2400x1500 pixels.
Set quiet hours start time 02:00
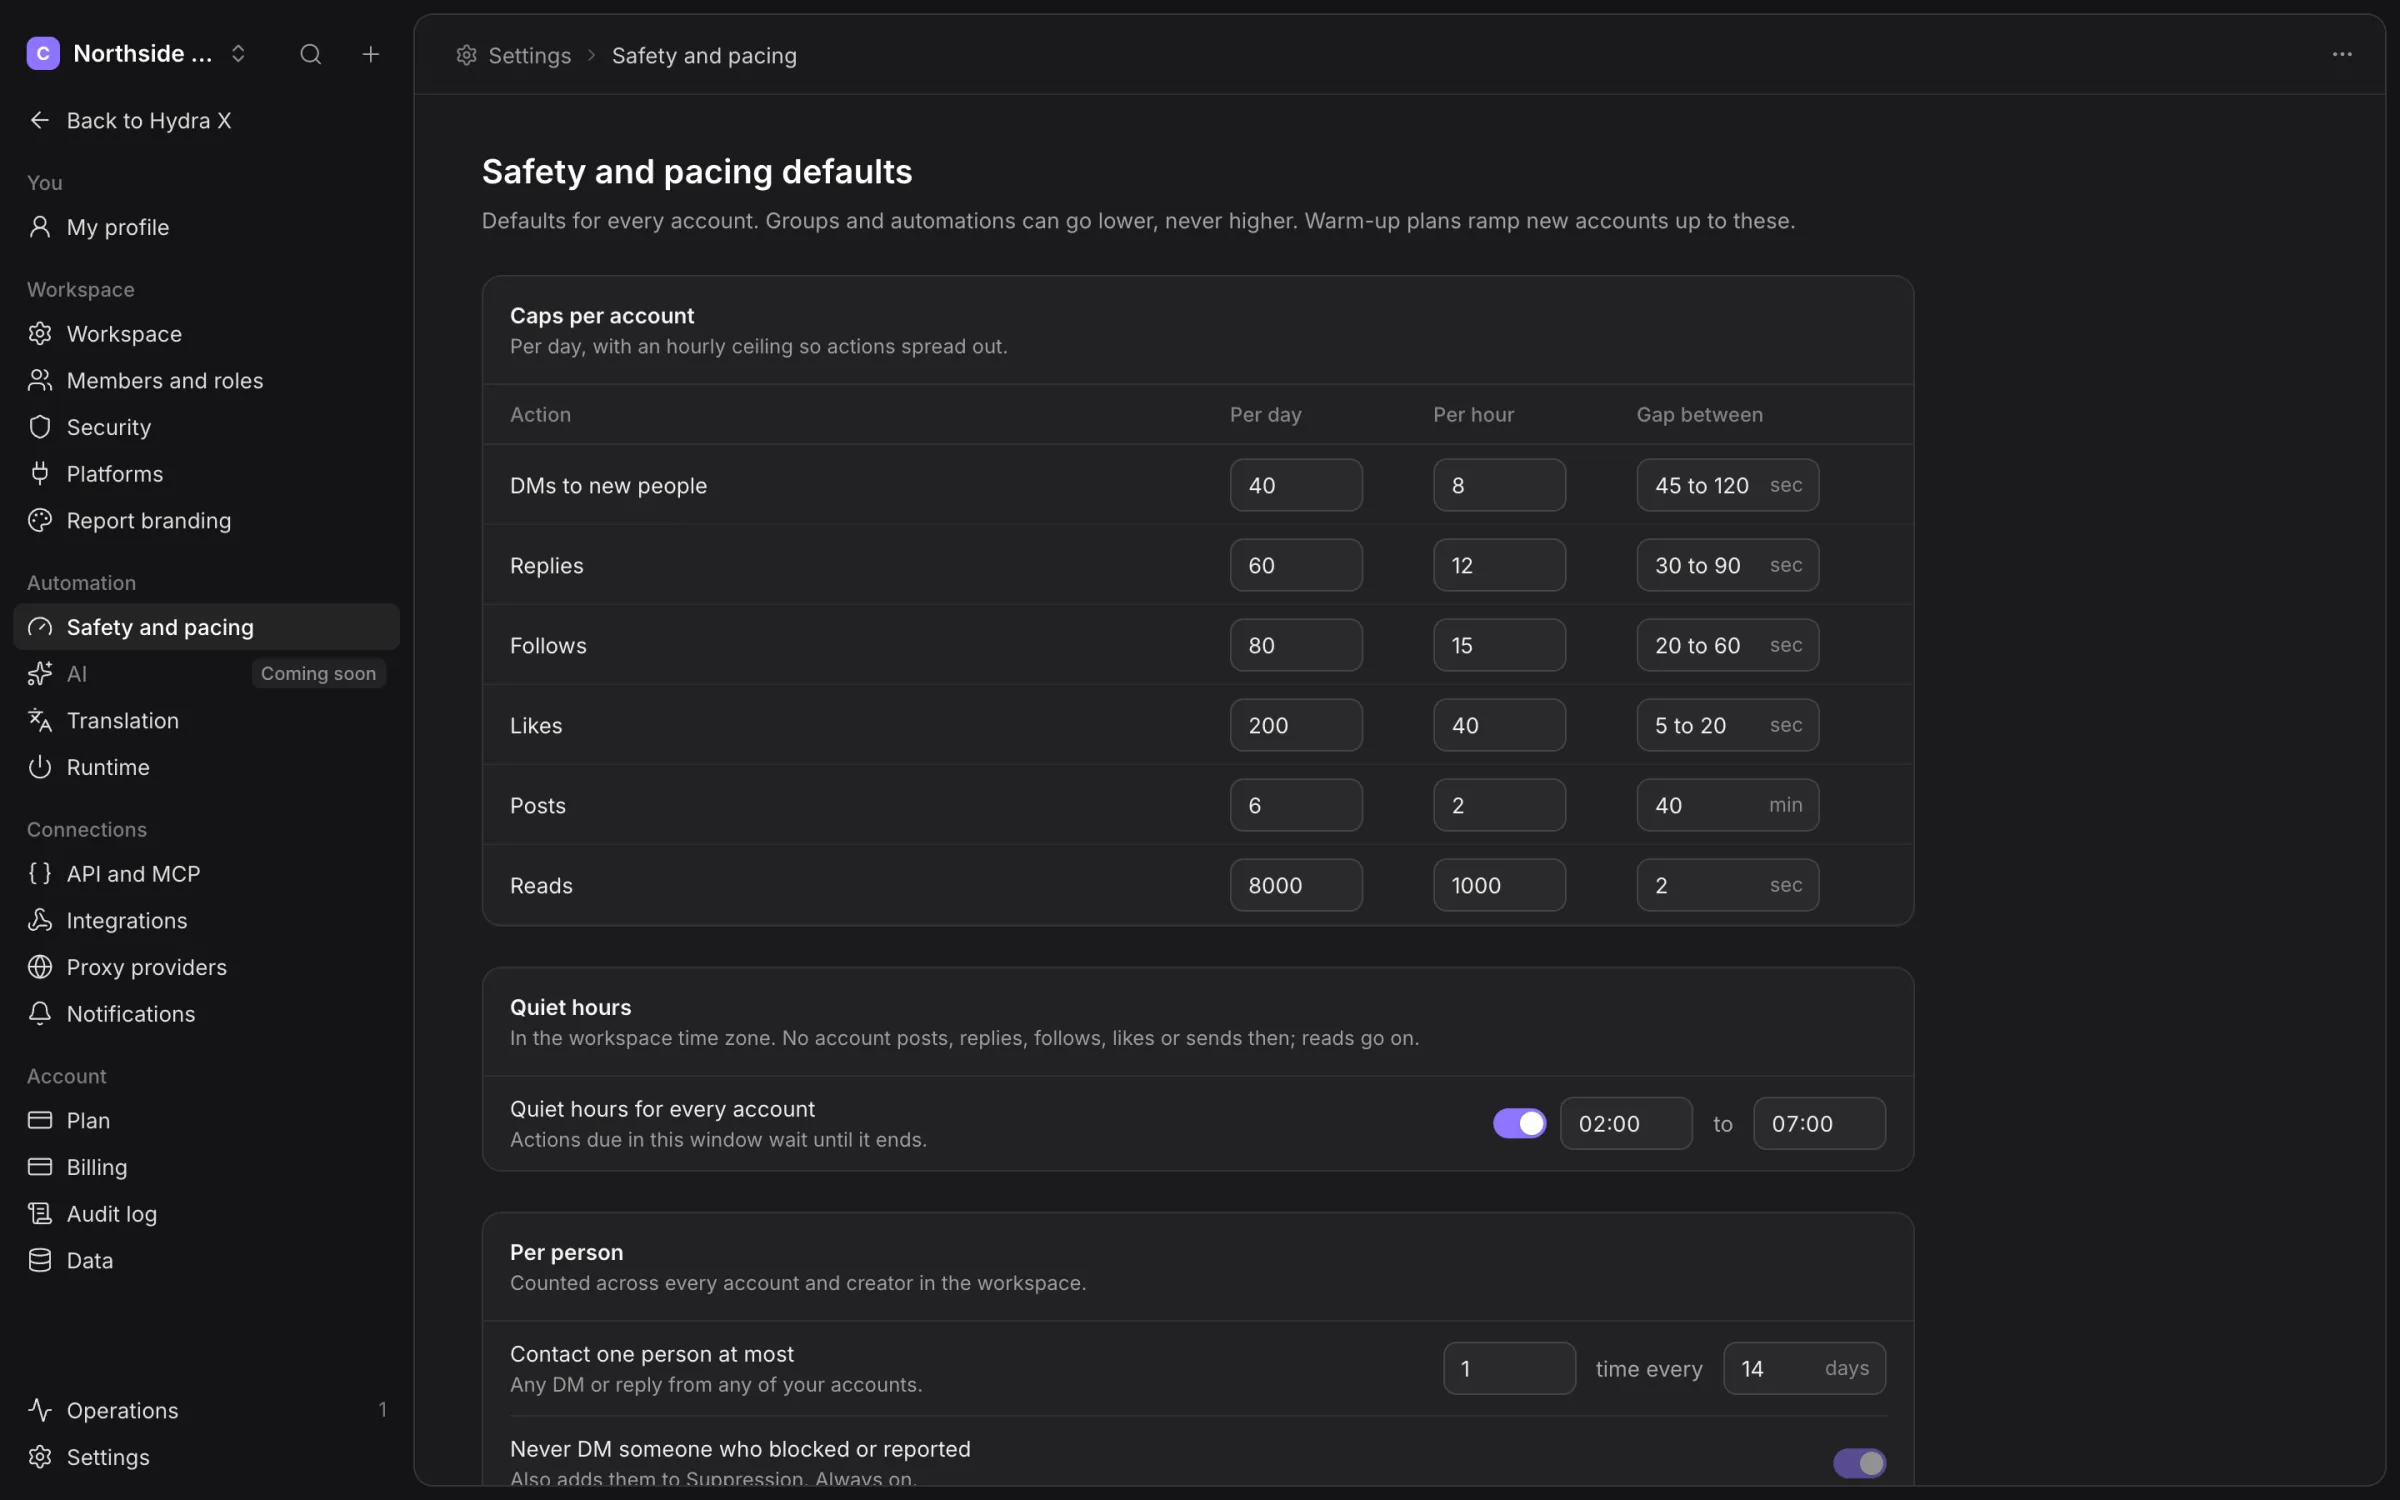[x=1626, y=1123]
